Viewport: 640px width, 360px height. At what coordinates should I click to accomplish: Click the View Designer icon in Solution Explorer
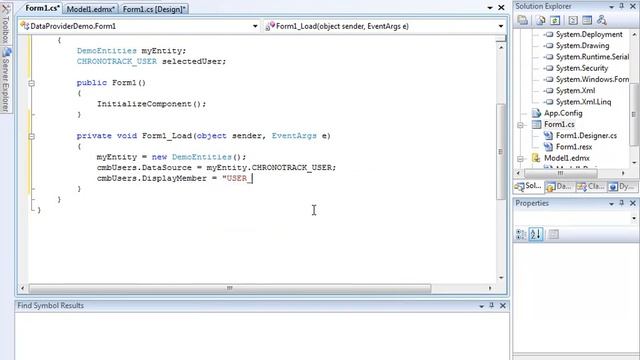587,20
